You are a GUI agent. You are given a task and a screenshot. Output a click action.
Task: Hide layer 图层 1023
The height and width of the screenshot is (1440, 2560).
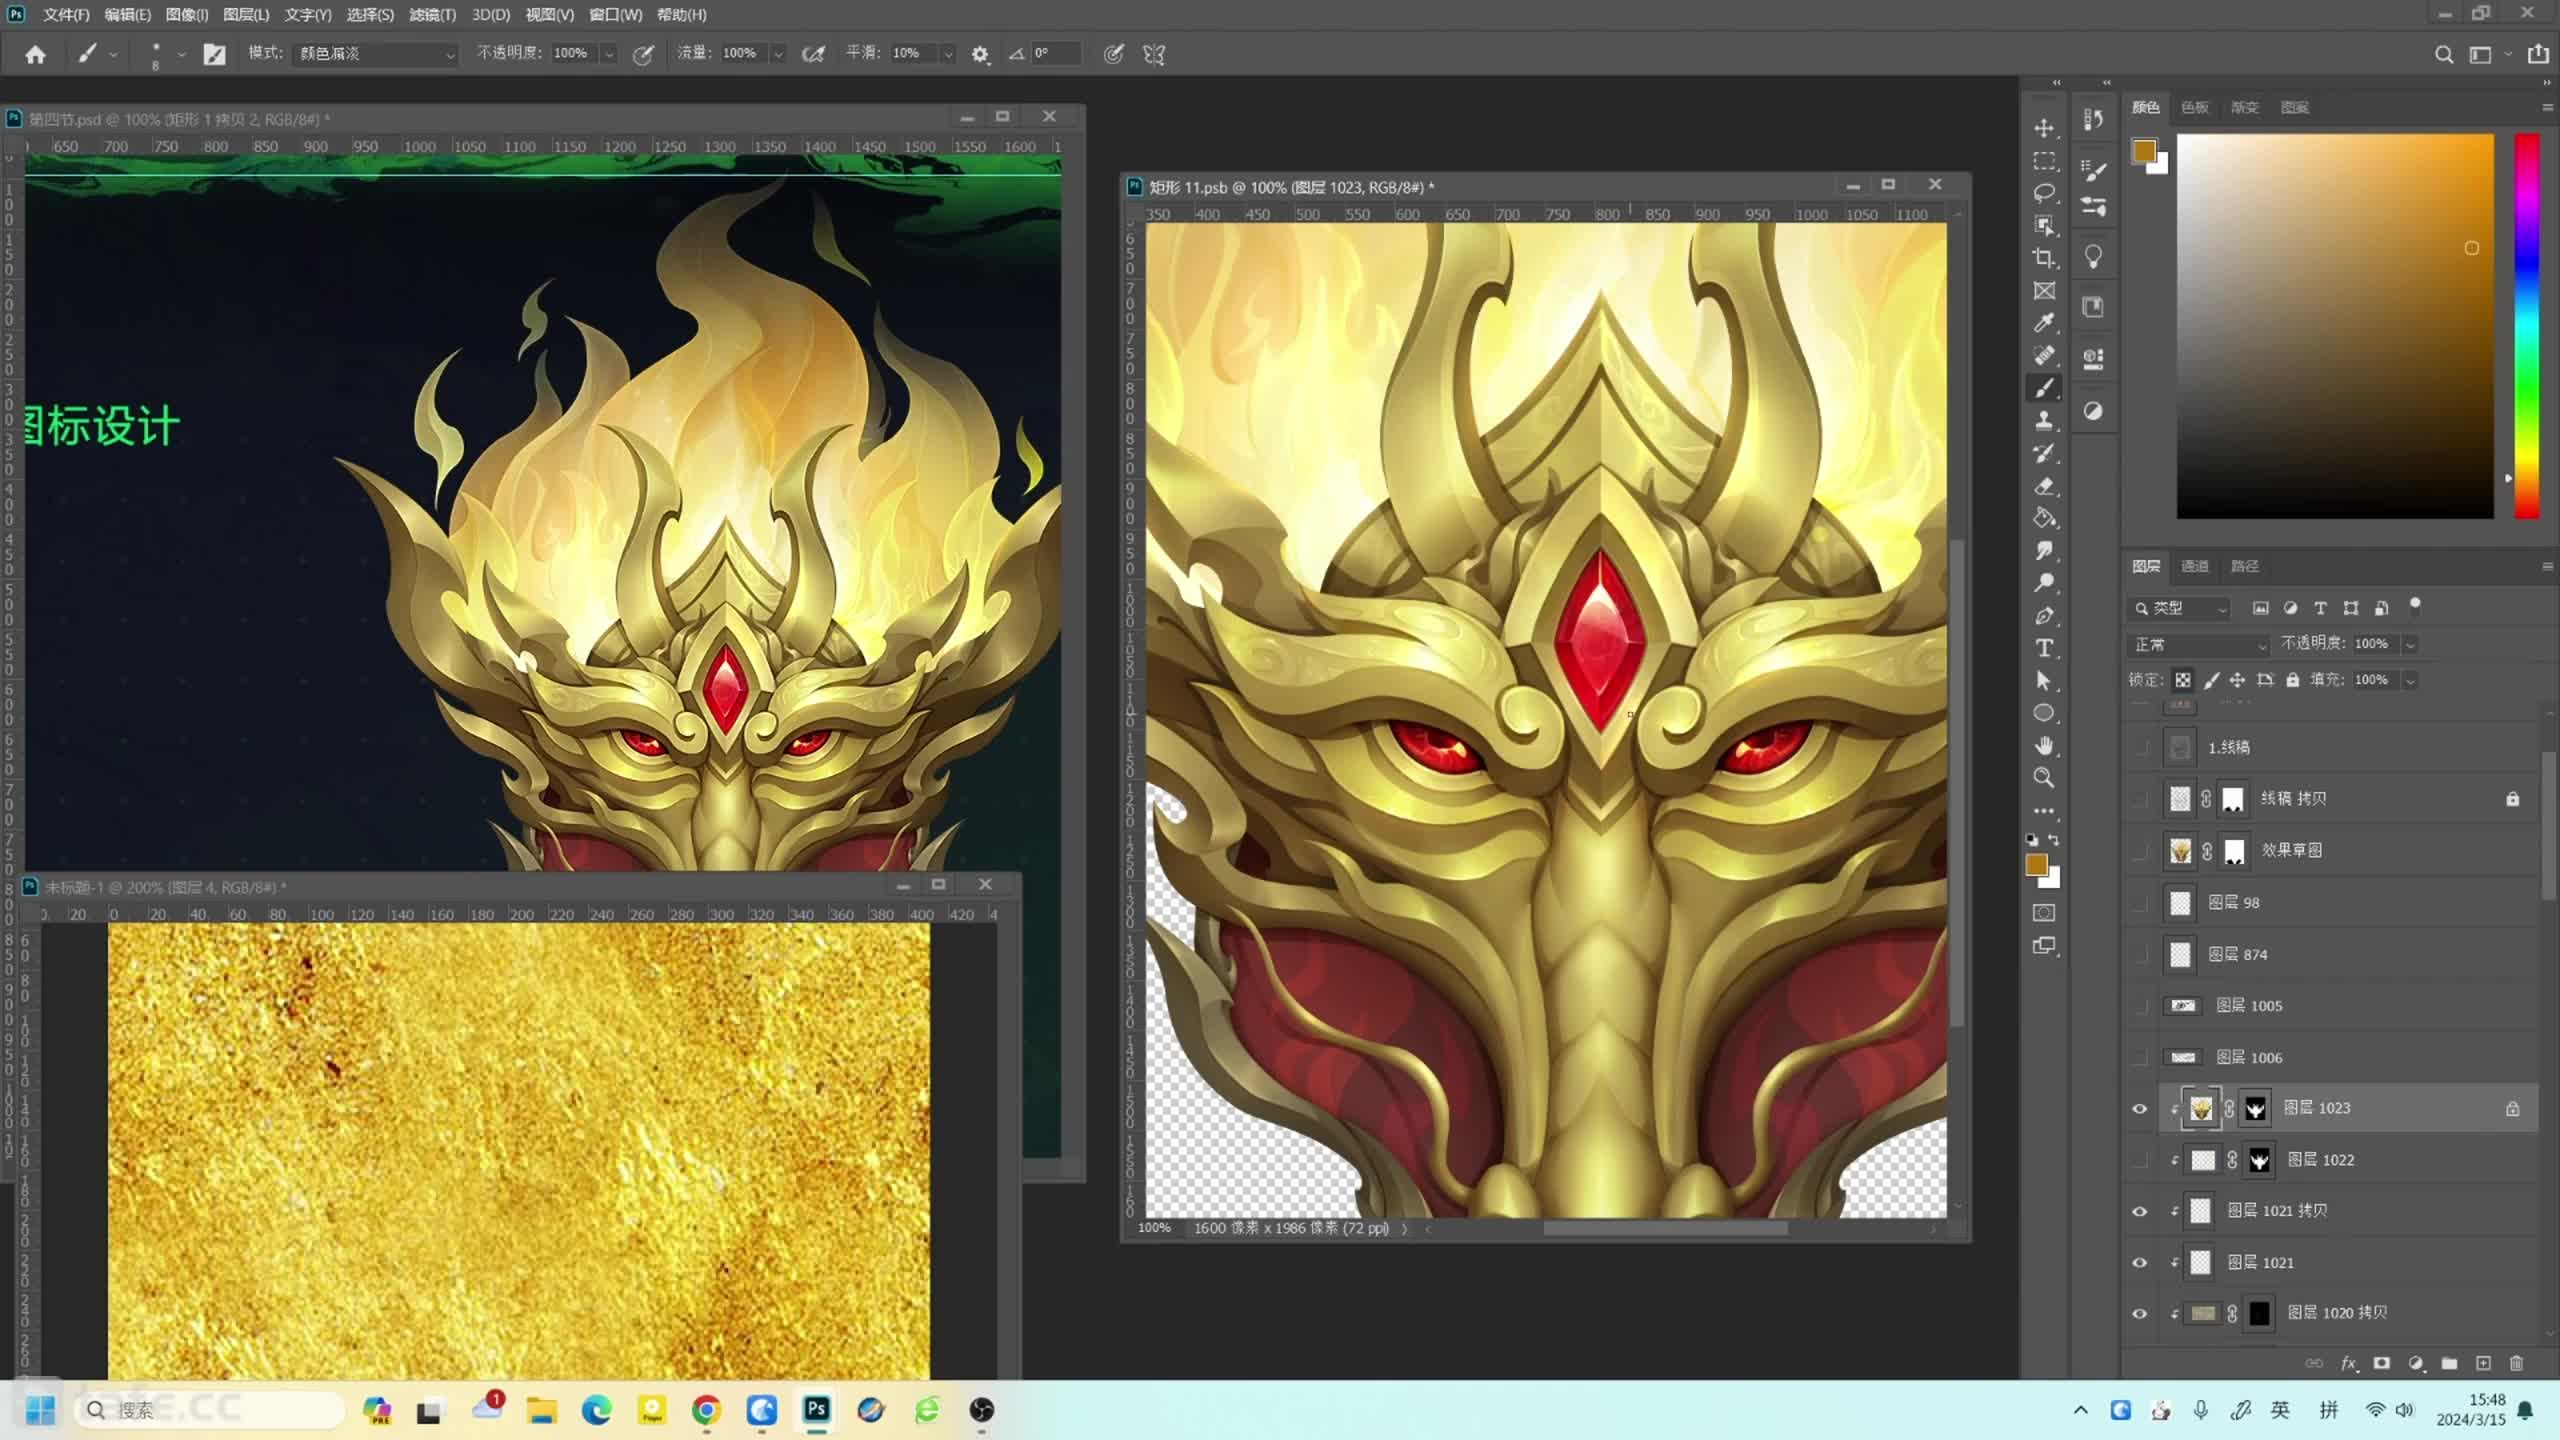[x=2139, y=1108]
